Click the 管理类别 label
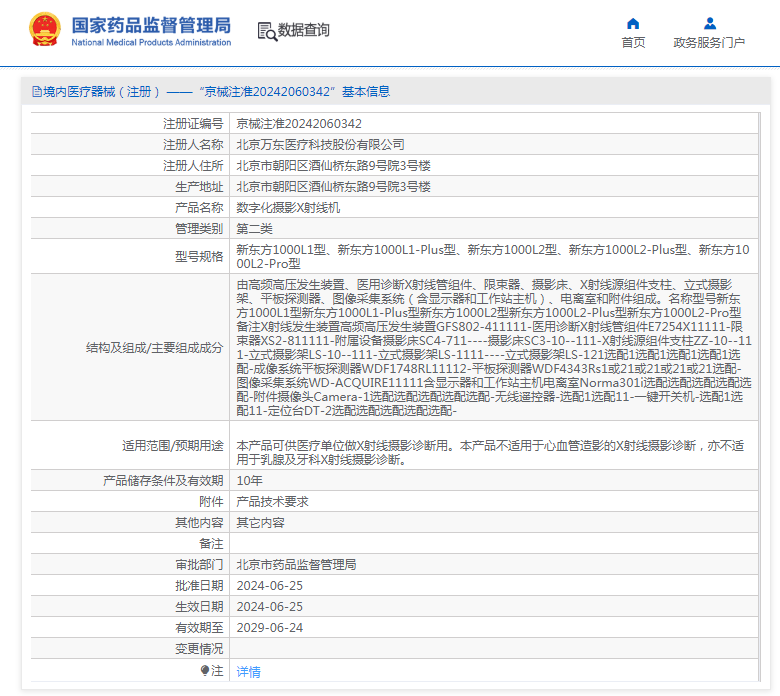The image size is (780, 696). (x=199, y=228)
